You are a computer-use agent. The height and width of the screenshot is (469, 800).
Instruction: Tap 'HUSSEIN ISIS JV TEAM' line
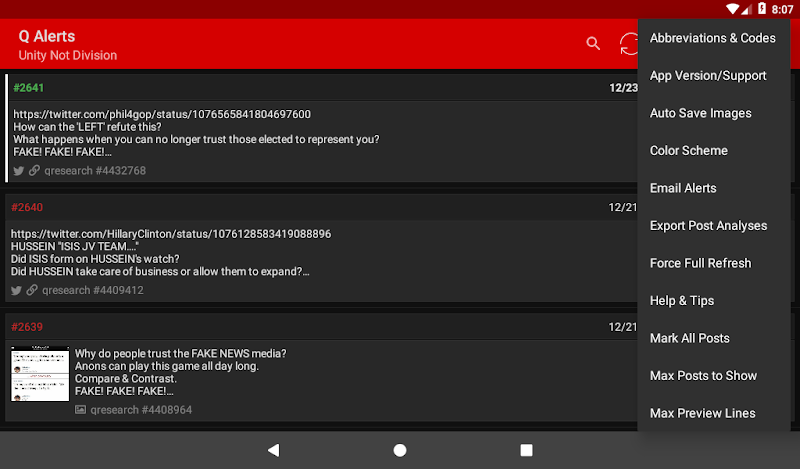(75, 246)
